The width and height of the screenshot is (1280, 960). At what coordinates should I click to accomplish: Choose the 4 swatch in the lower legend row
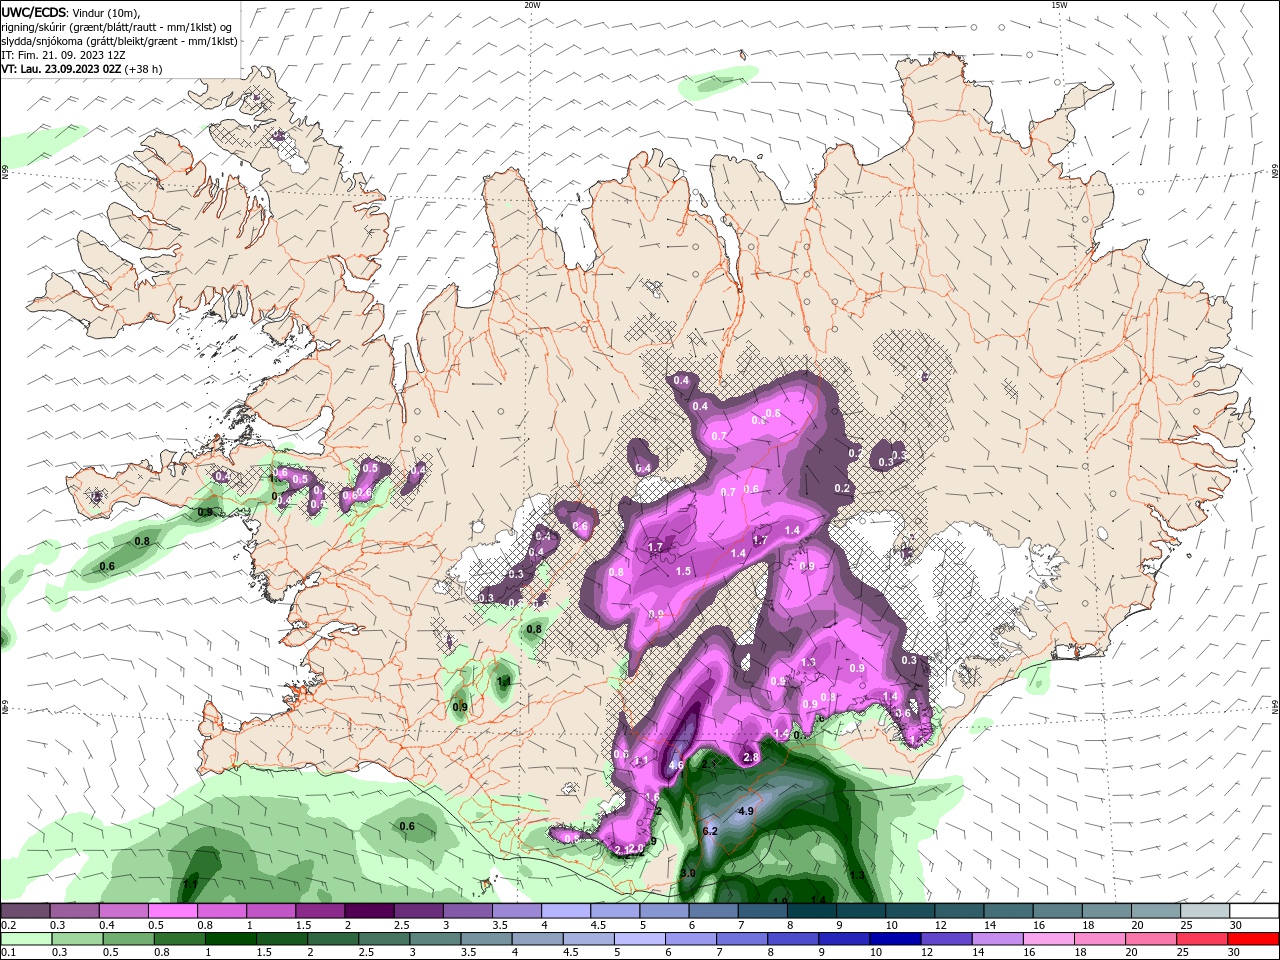tap(536, 939)
